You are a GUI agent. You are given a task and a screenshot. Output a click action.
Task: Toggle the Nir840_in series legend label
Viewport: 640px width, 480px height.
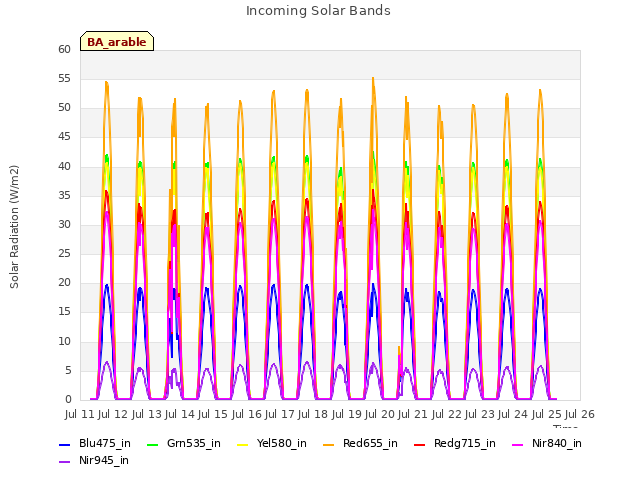[557, 443]
